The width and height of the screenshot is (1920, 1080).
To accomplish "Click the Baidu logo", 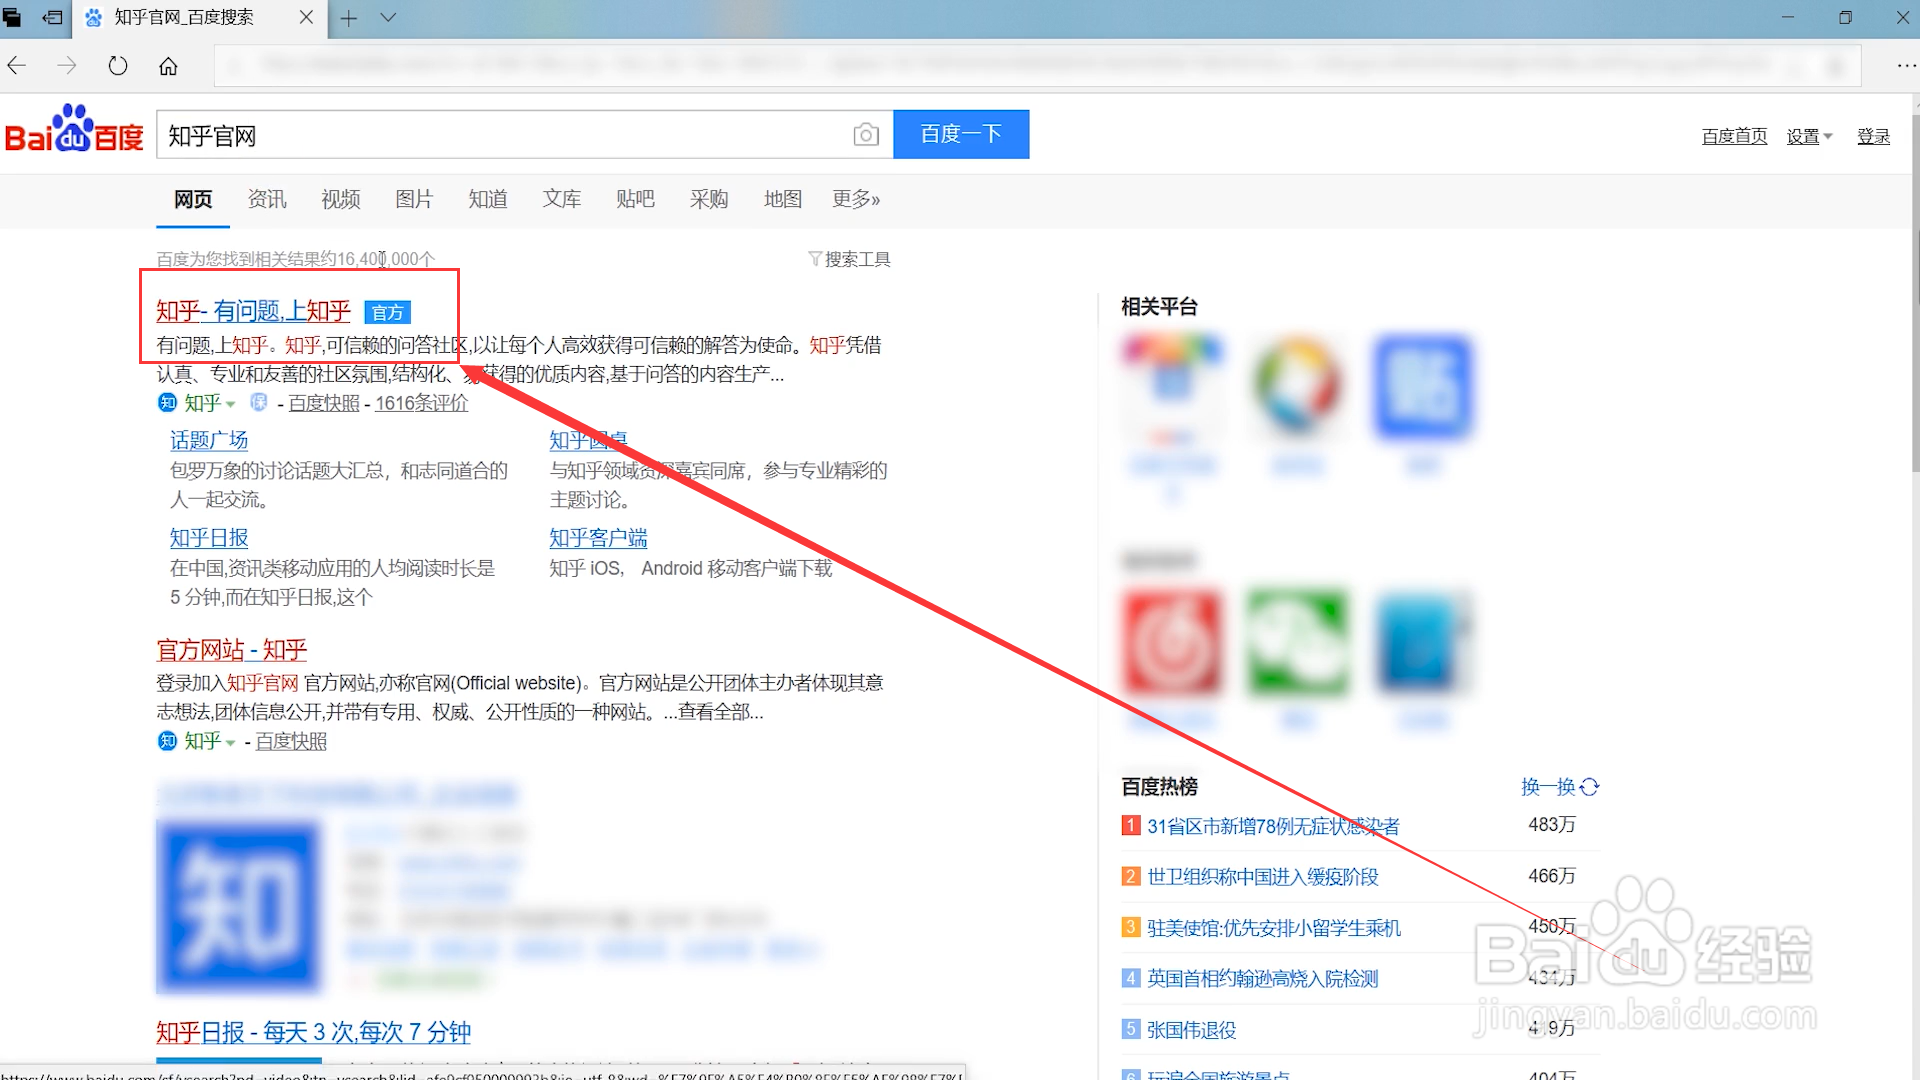I will [75, 131].
